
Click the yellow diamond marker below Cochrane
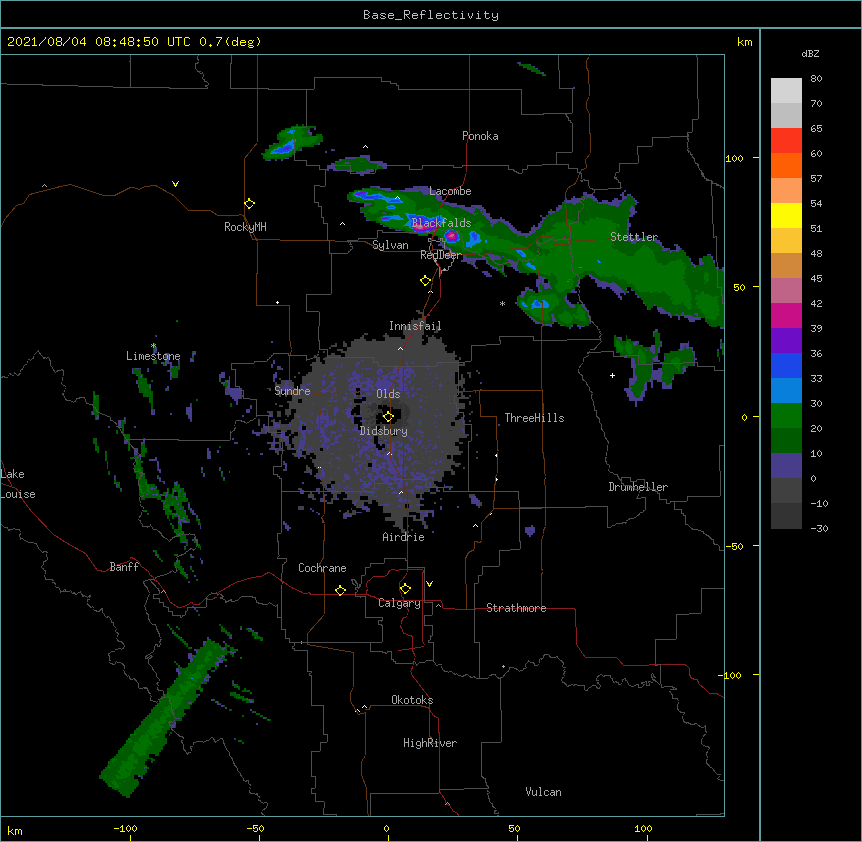pyautogui.click(x=340, y=590)
